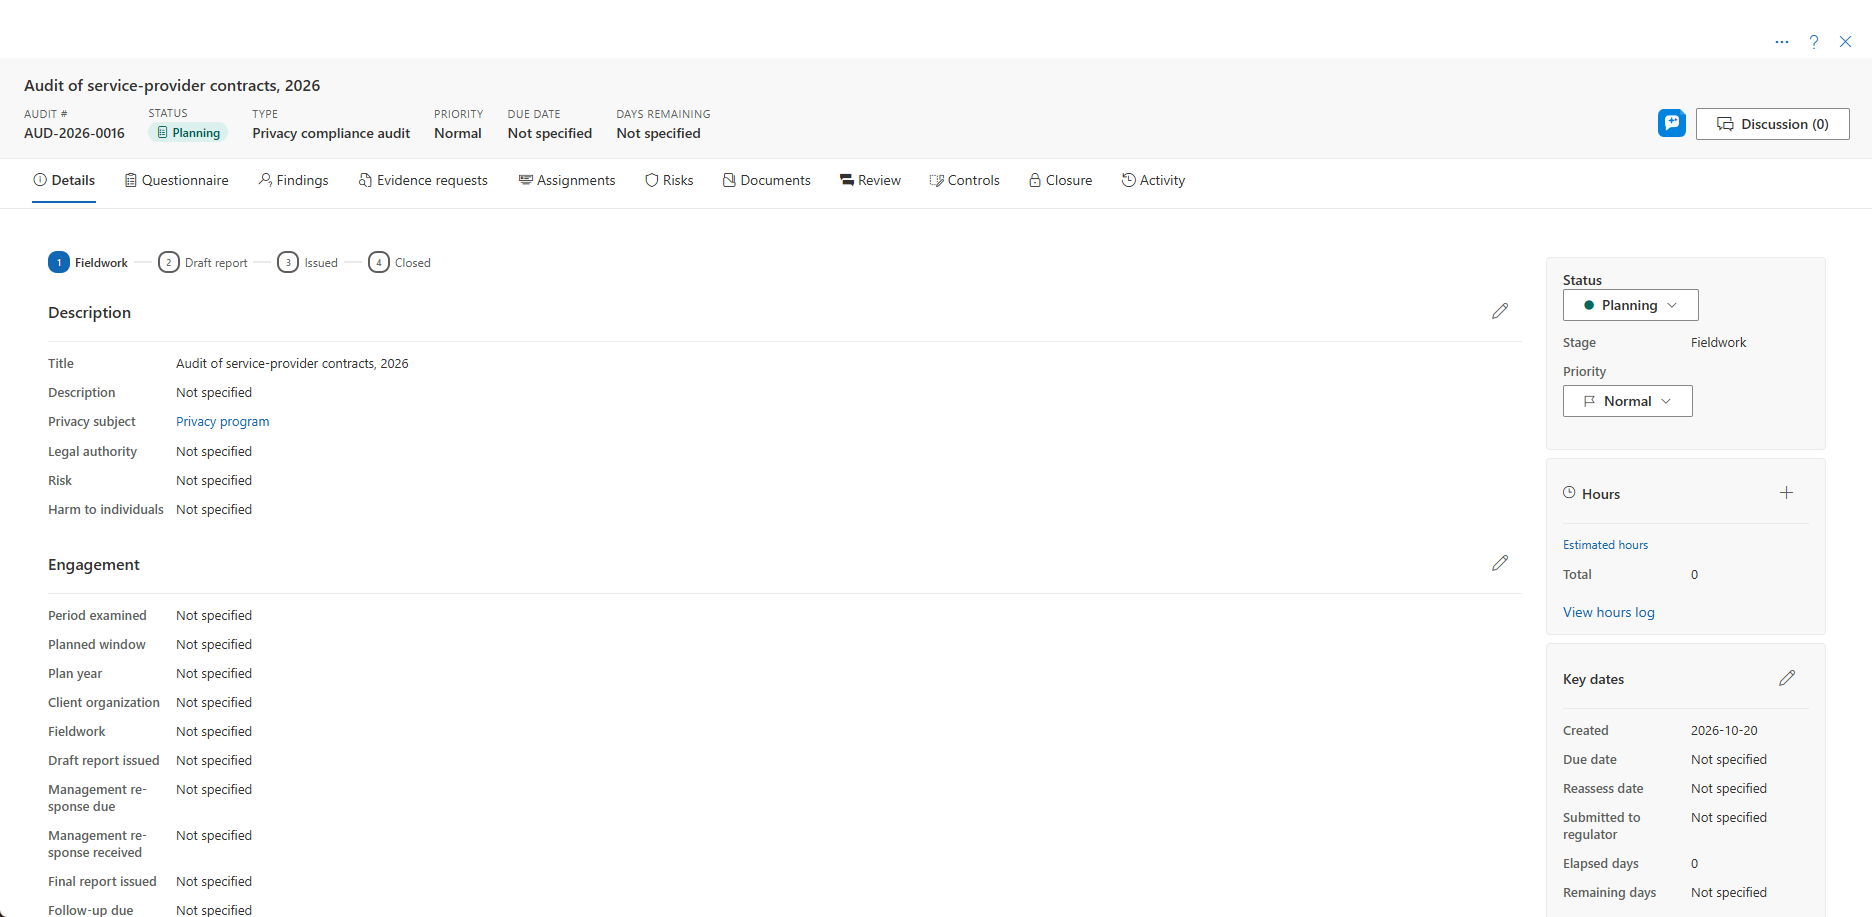Click the blue chat bubble icon
The height and width of the screenshot is (917, 1872).
(1672, 123)
